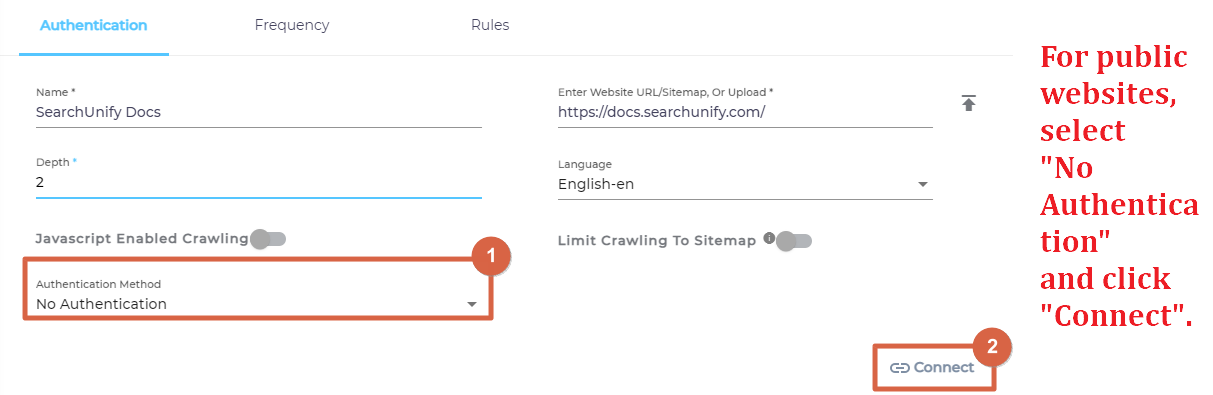This screenshot has height=395, width=1213.
Task: Click the Javascript Enabled Crawling label
Action: 141,239
